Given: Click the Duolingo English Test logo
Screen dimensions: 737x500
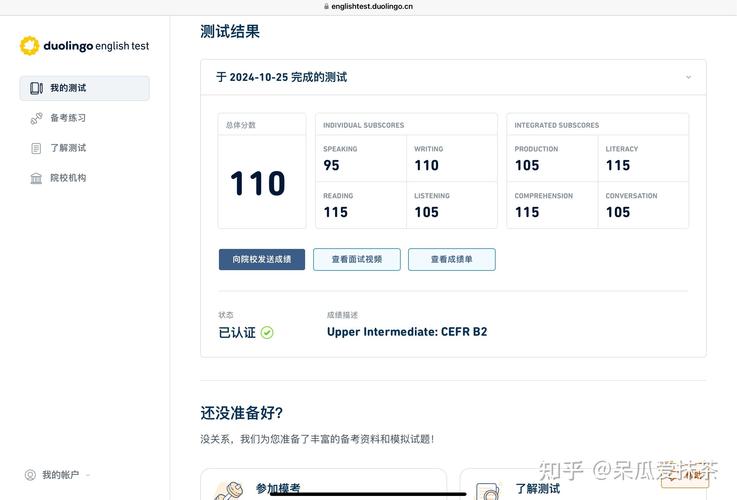Looking at the screenshot, I should pos(85,46).
